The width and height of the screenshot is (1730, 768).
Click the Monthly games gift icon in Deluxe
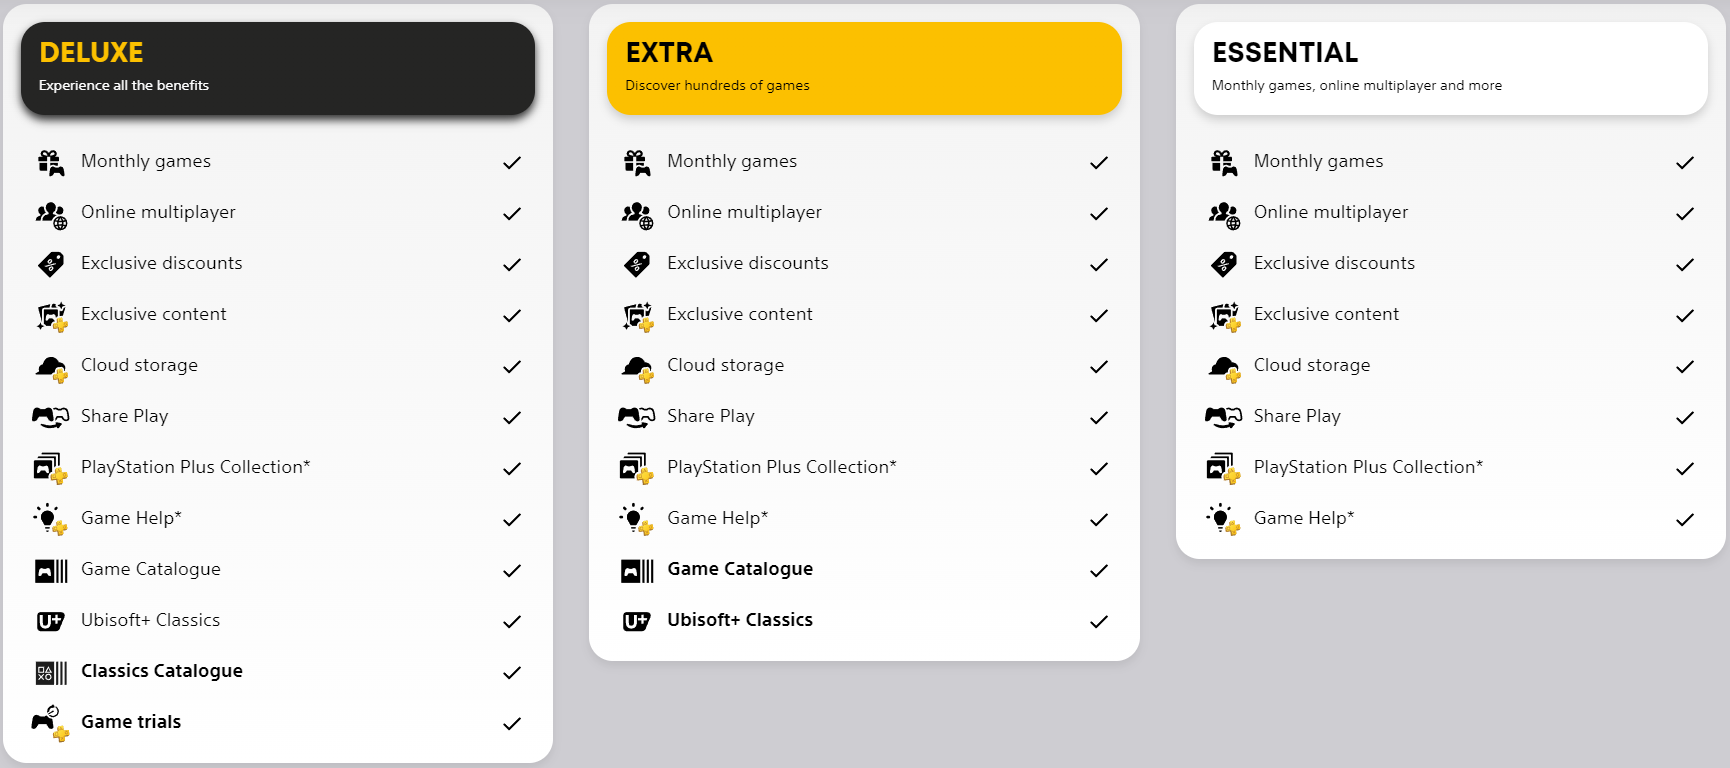[51, 162]
